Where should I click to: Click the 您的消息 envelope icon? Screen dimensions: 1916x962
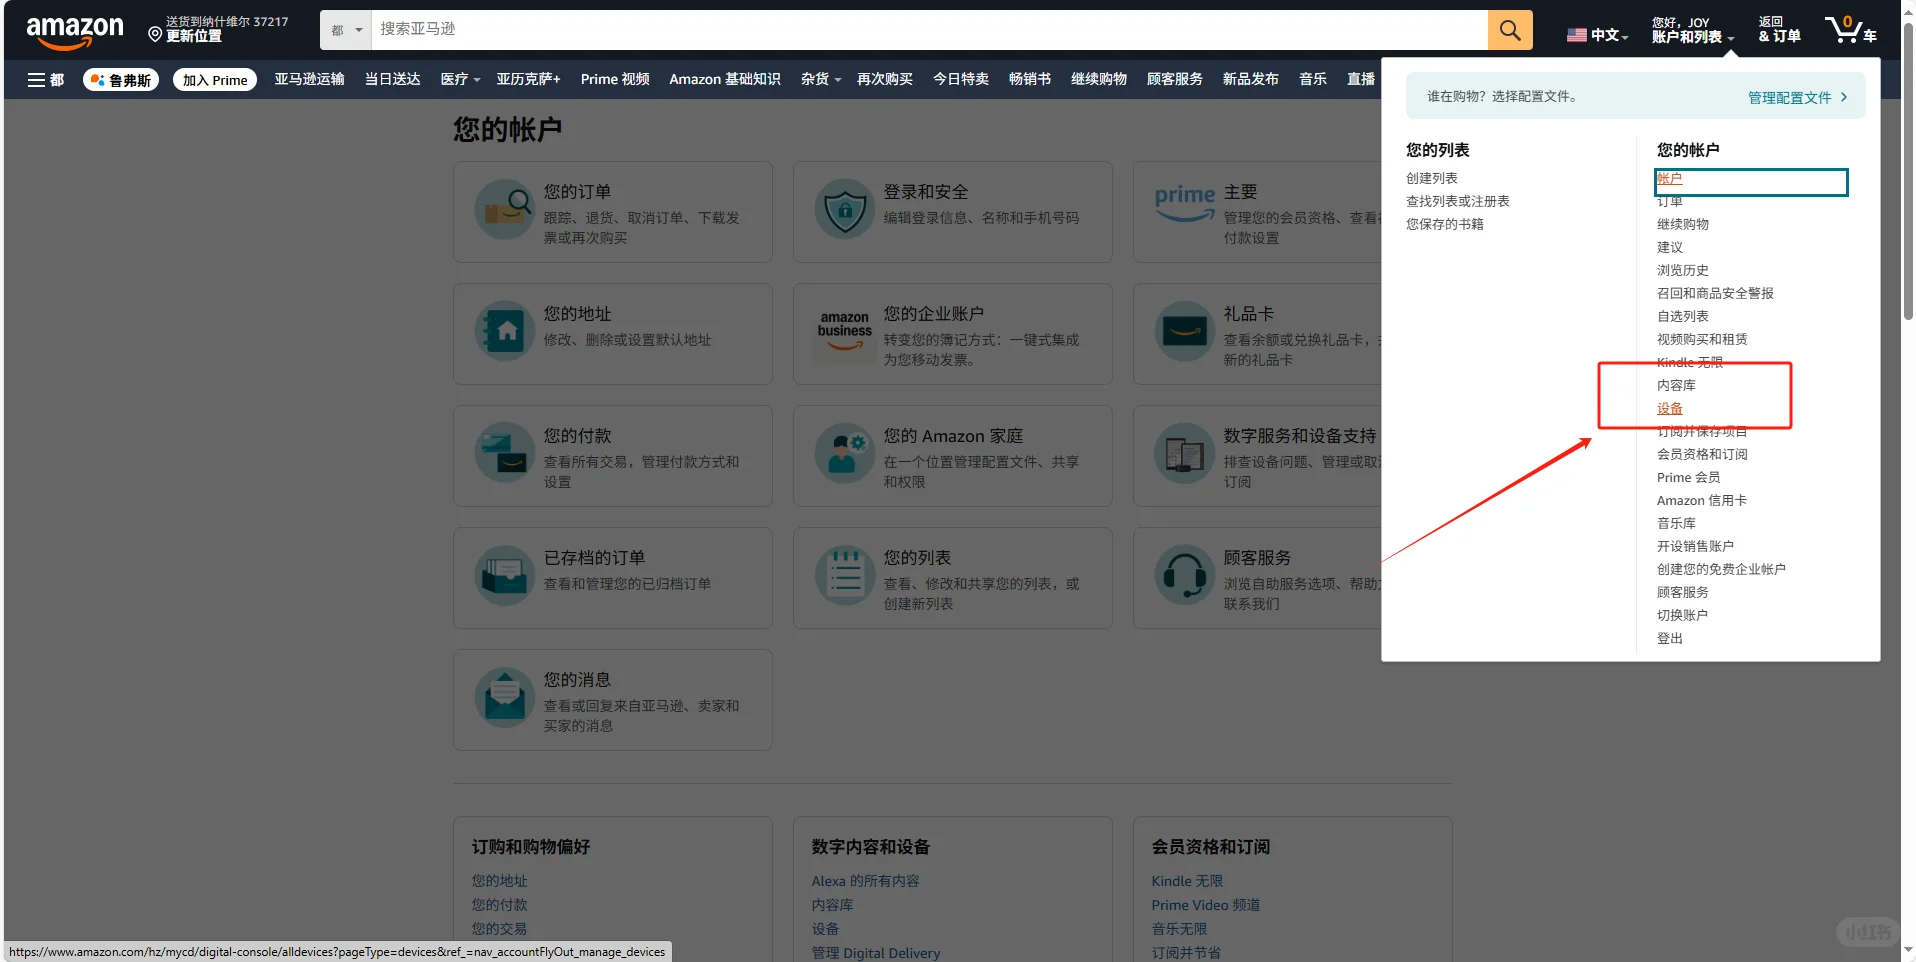coord(505,698)
